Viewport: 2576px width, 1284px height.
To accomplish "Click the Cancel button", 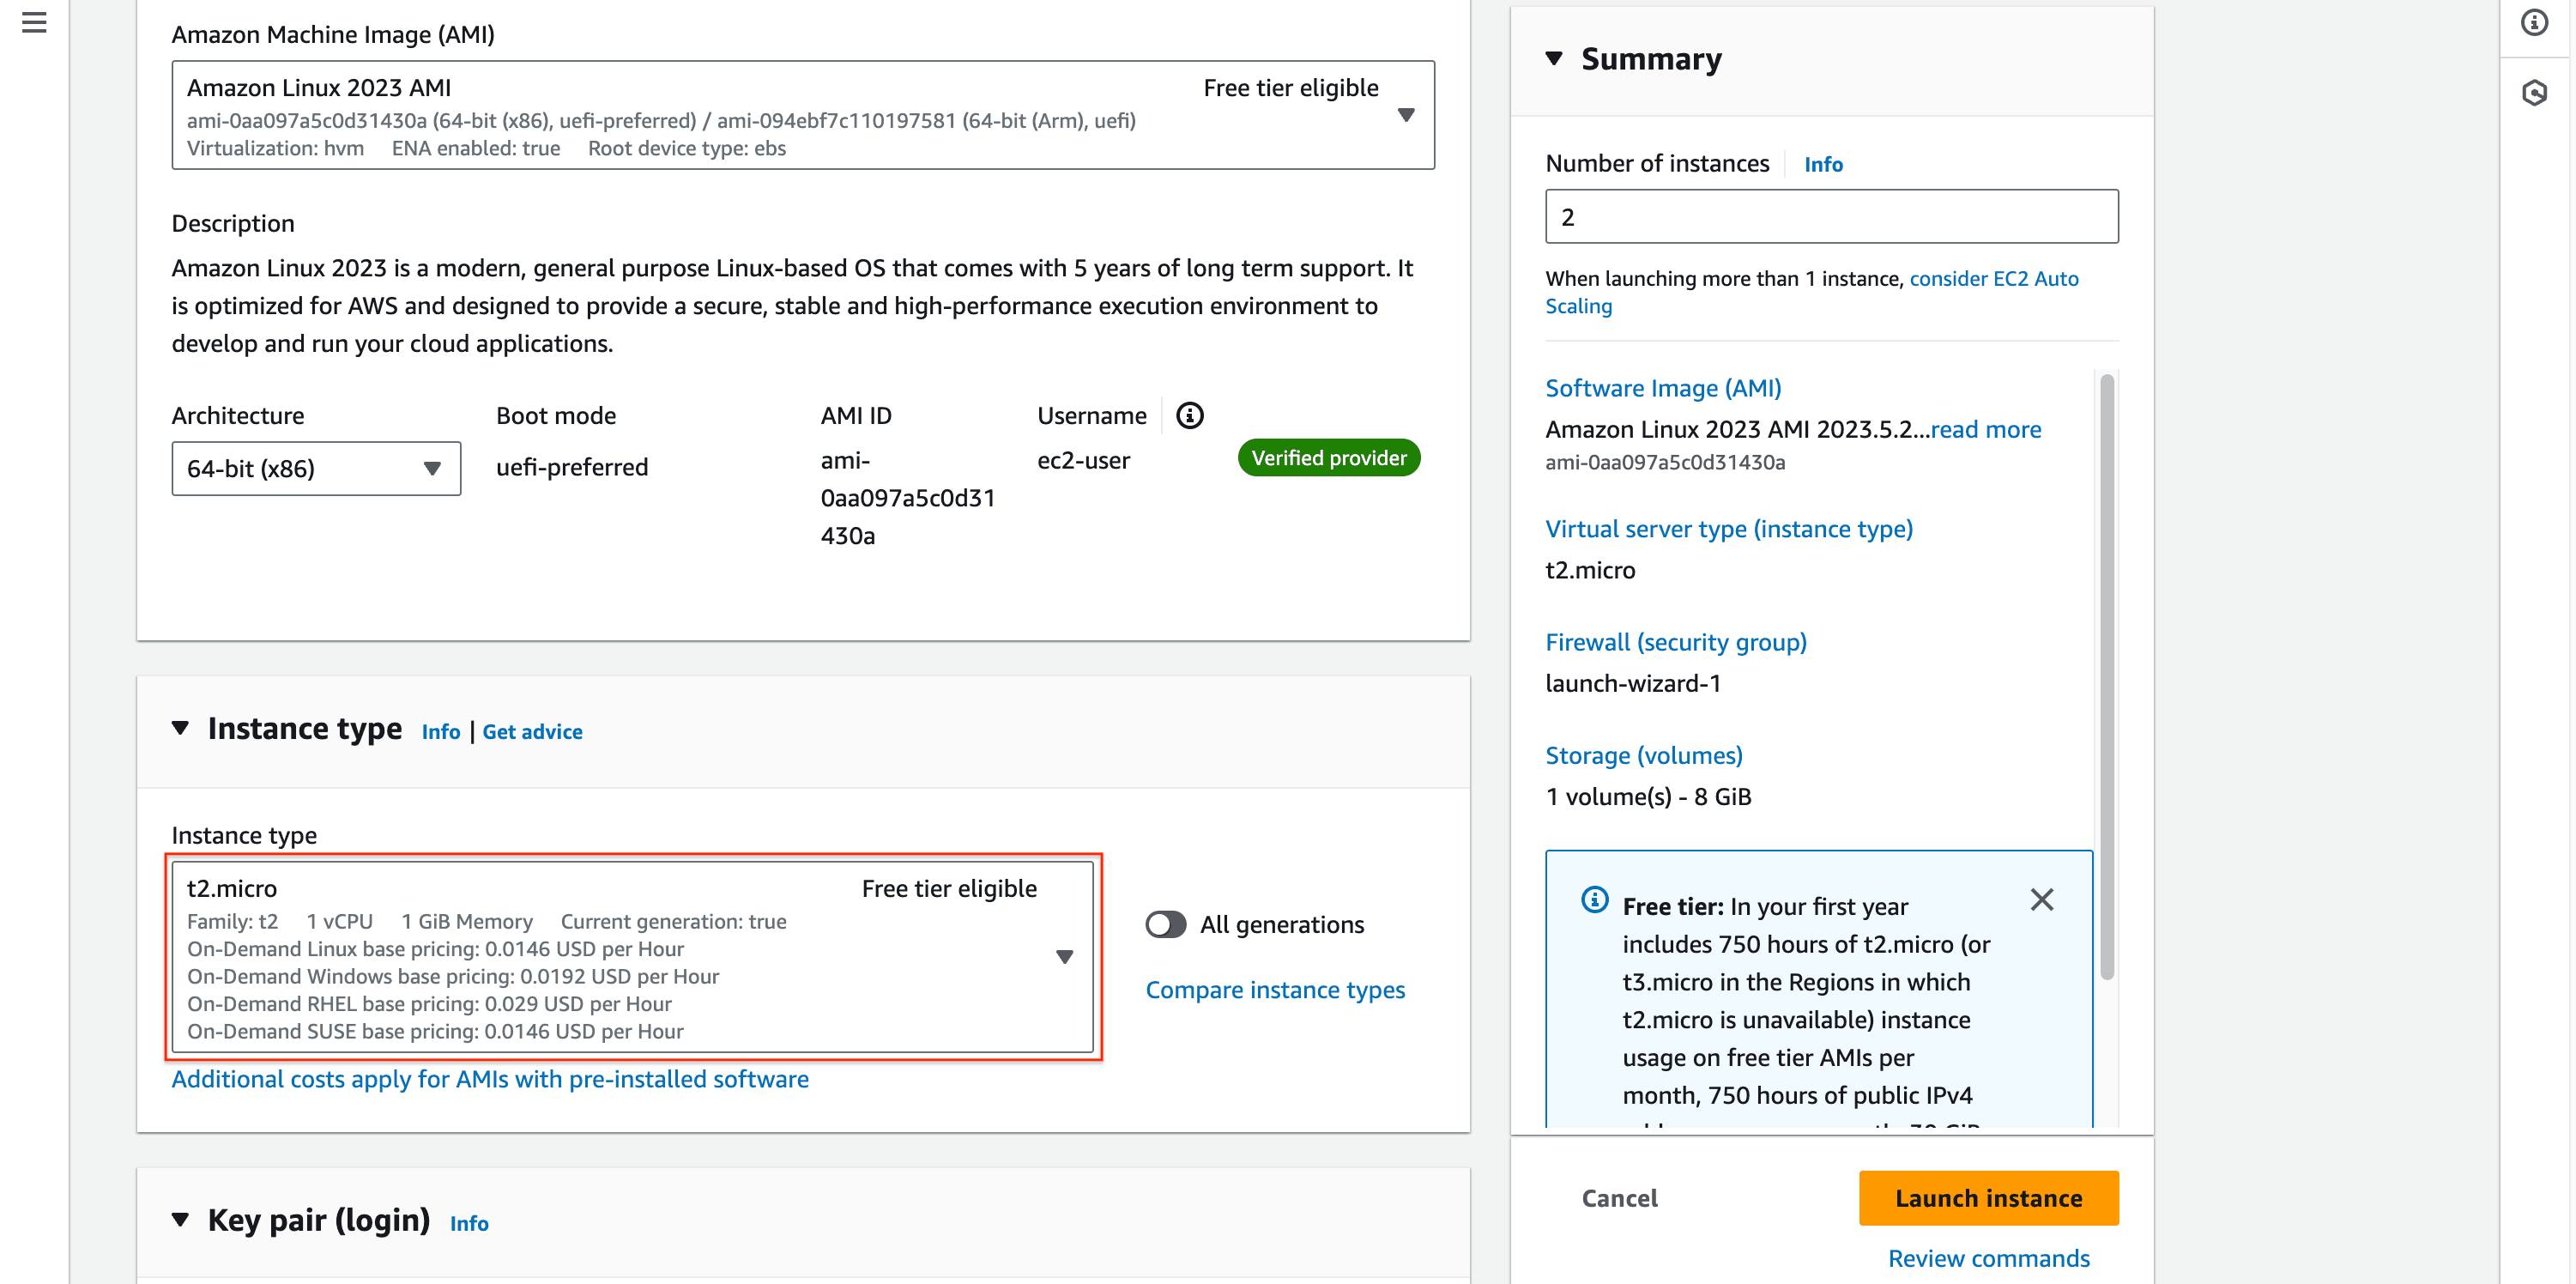I will (1619, 1197).
